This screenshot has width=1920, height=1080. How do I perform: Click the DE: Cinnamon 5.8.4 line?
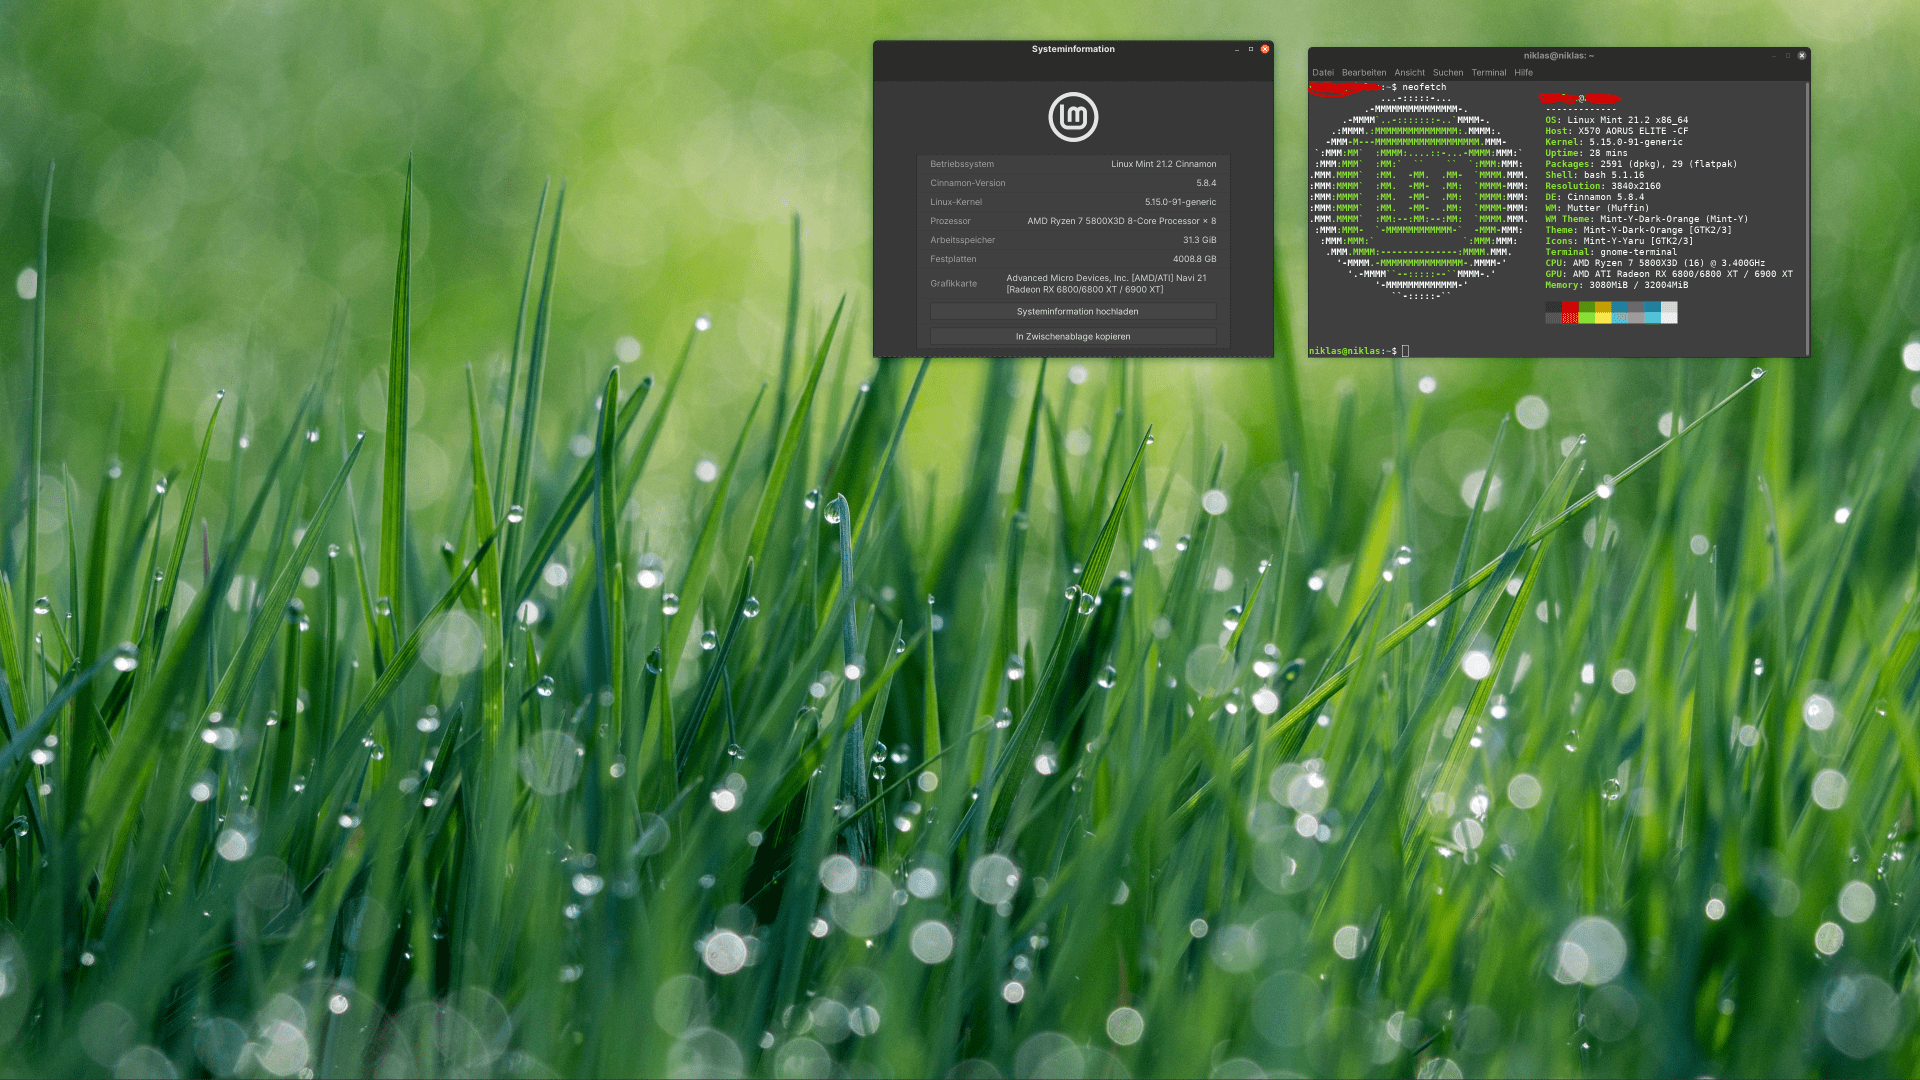click(1595, 197)
